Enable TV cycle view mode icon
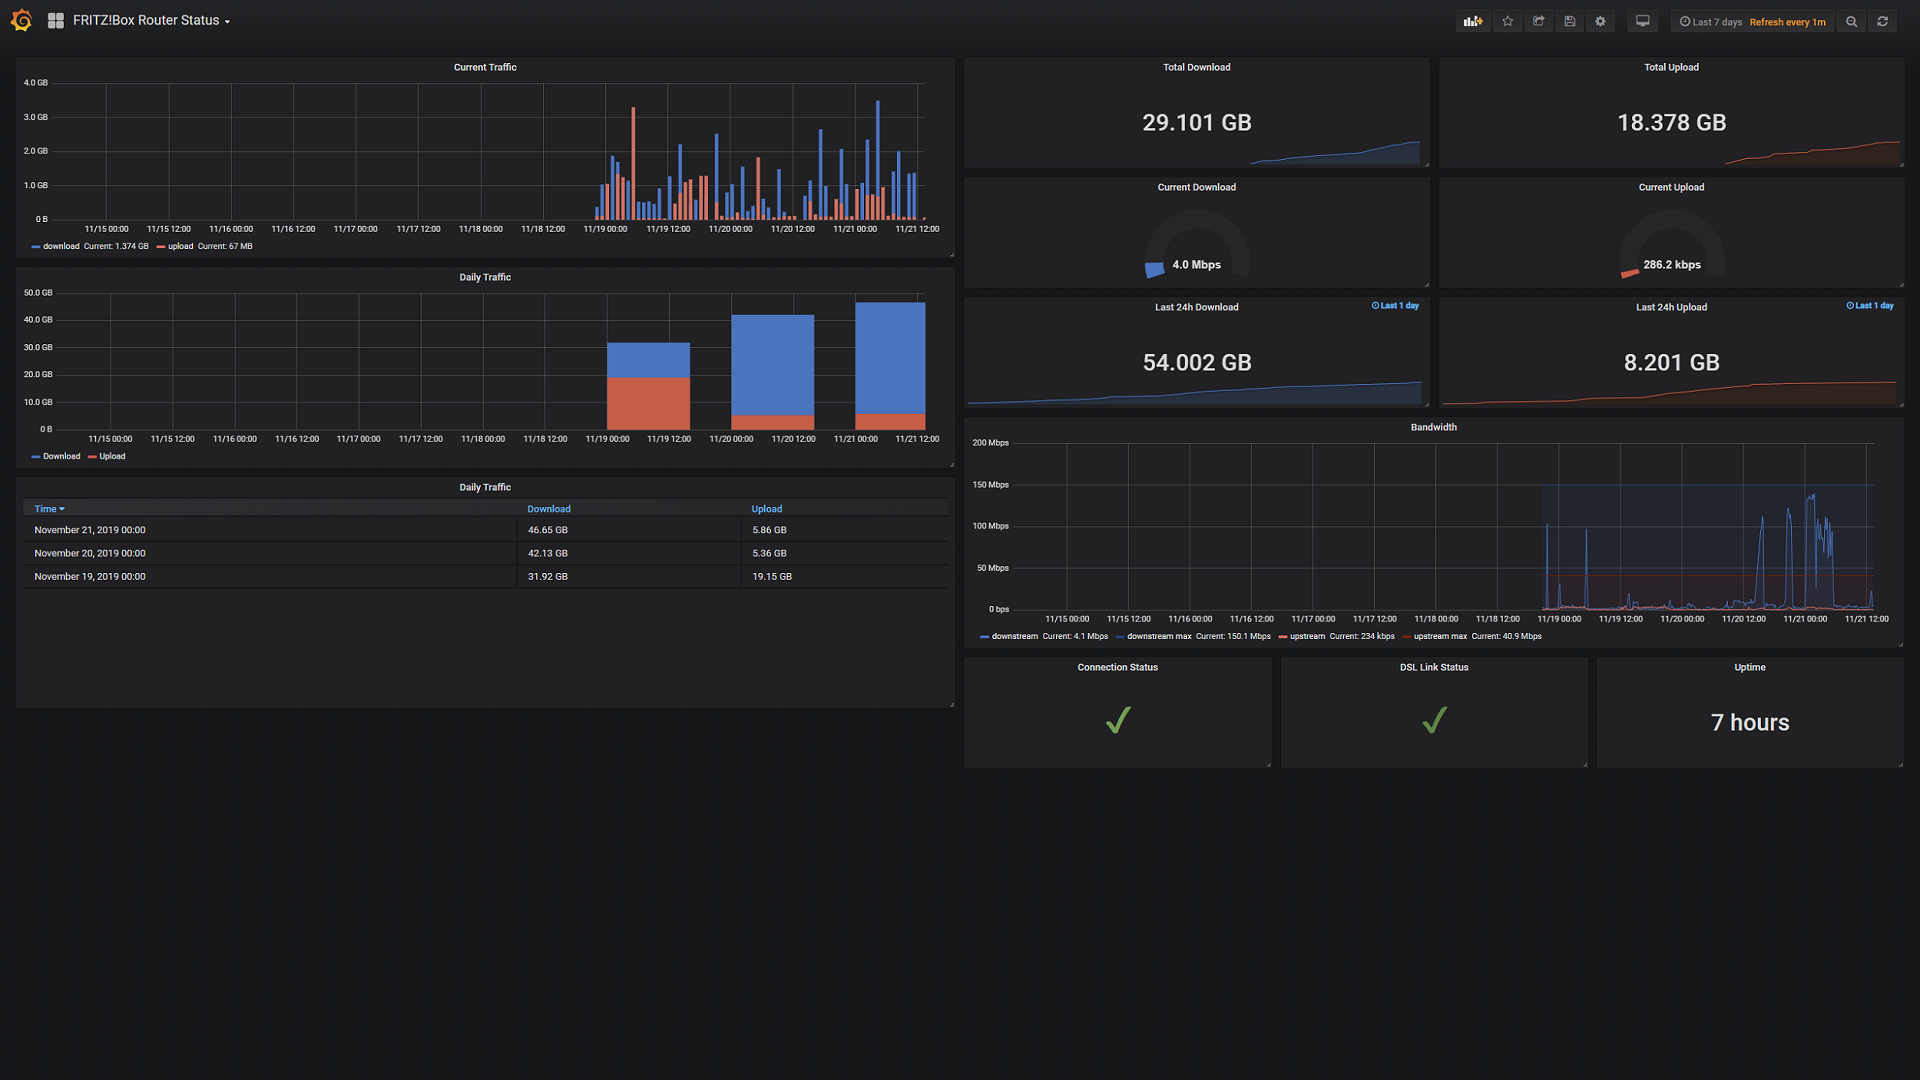The height and width of the screenshot is (1080, 1920). tap(1642, 21)
